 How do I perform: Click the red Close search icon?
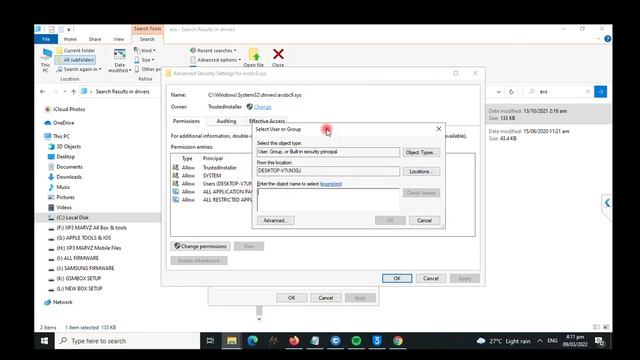coord(278,57)
